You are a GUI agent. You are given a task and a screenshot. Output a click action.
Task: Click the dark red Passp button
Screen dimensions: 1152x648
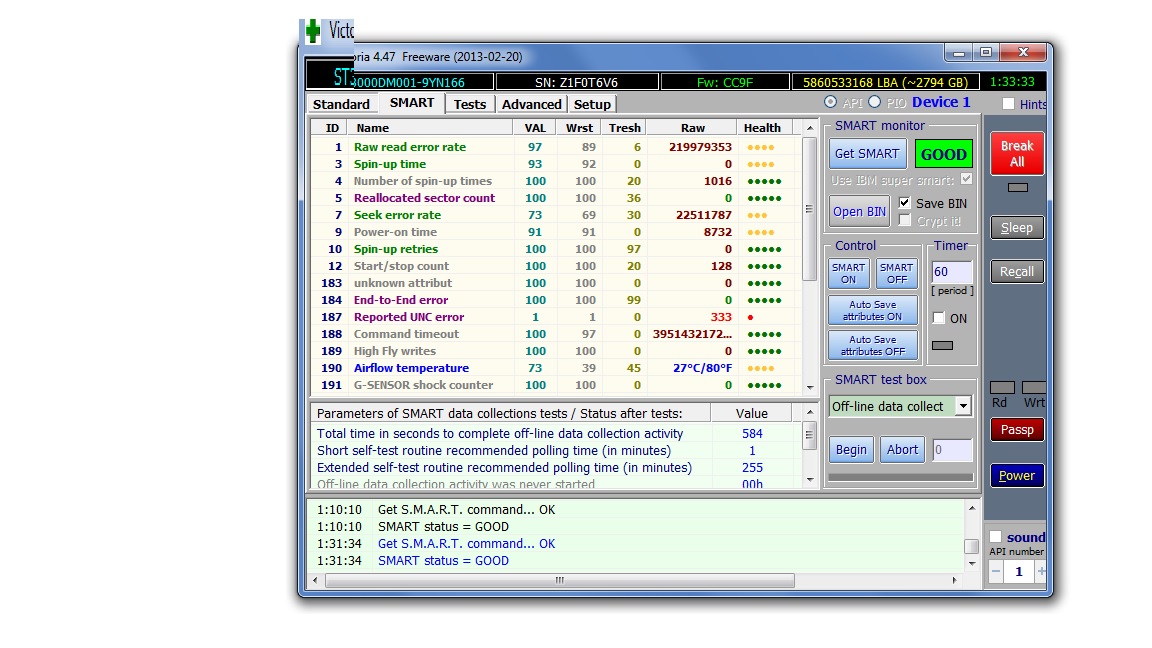point(1017,430)
